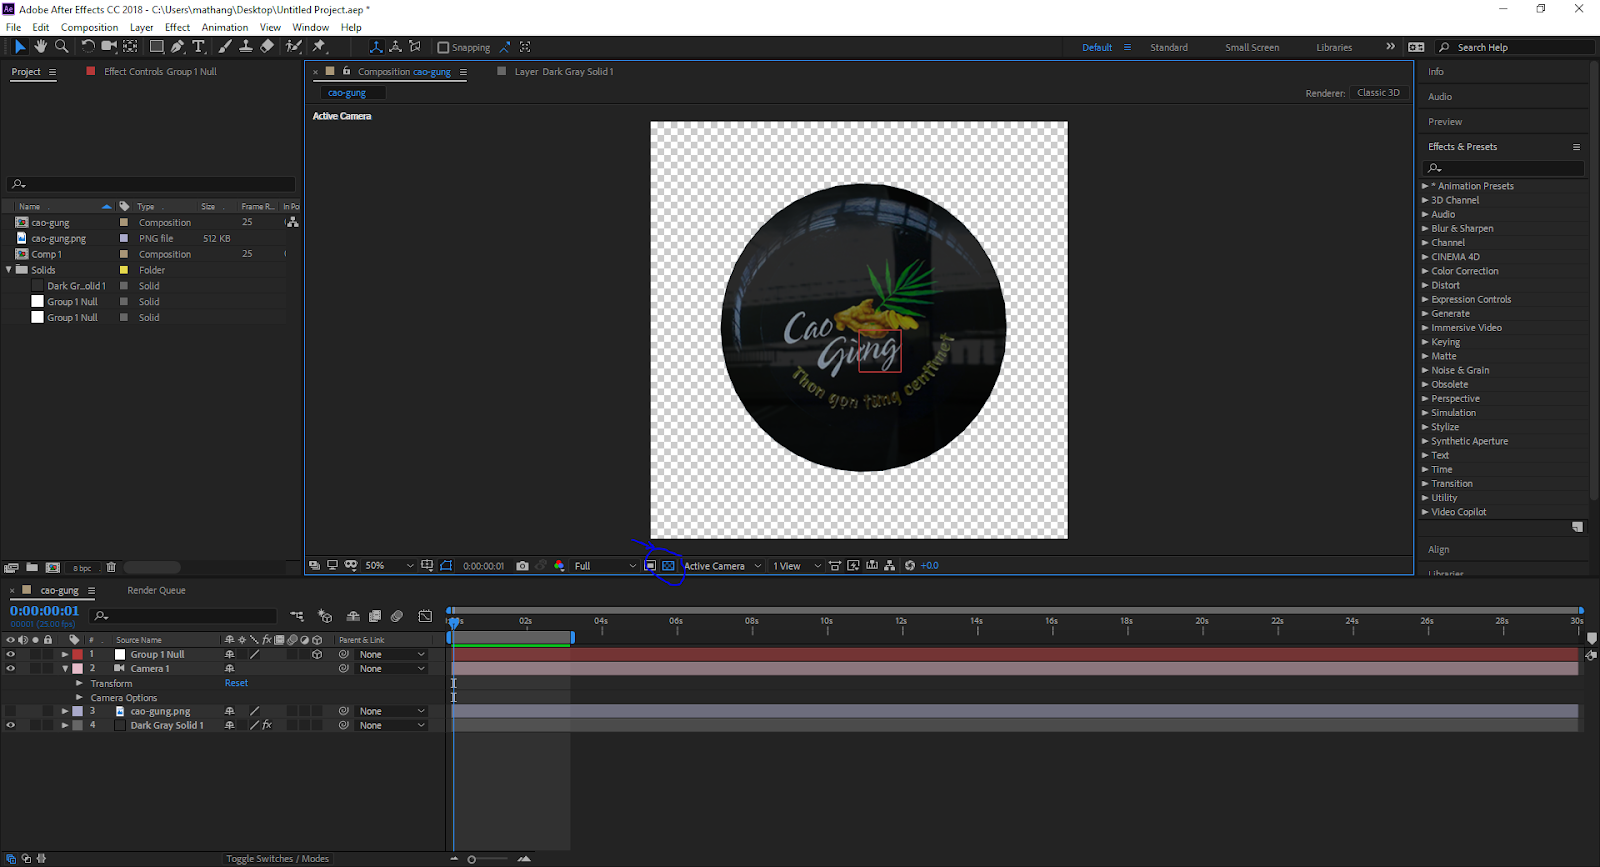This screenshot has width=1600, height=867.
Task: Open the Classic 3D renderer button
Action: pyautogui.click(x=1378, y=92)
